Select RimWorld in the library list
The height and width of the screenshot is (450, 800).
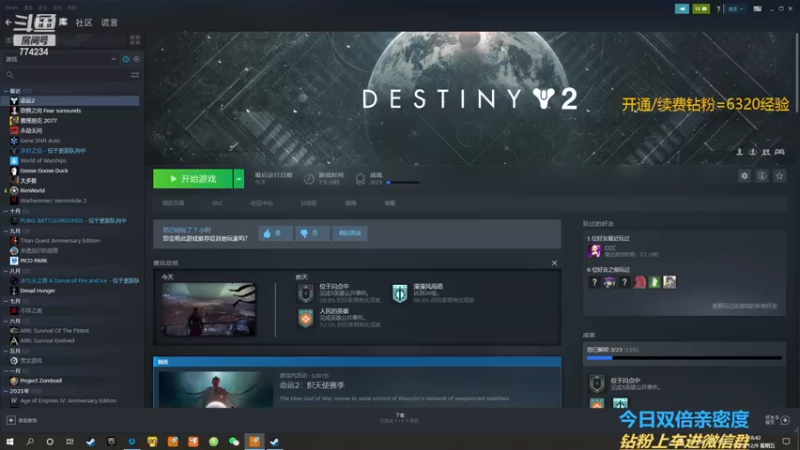pos(32,190)
